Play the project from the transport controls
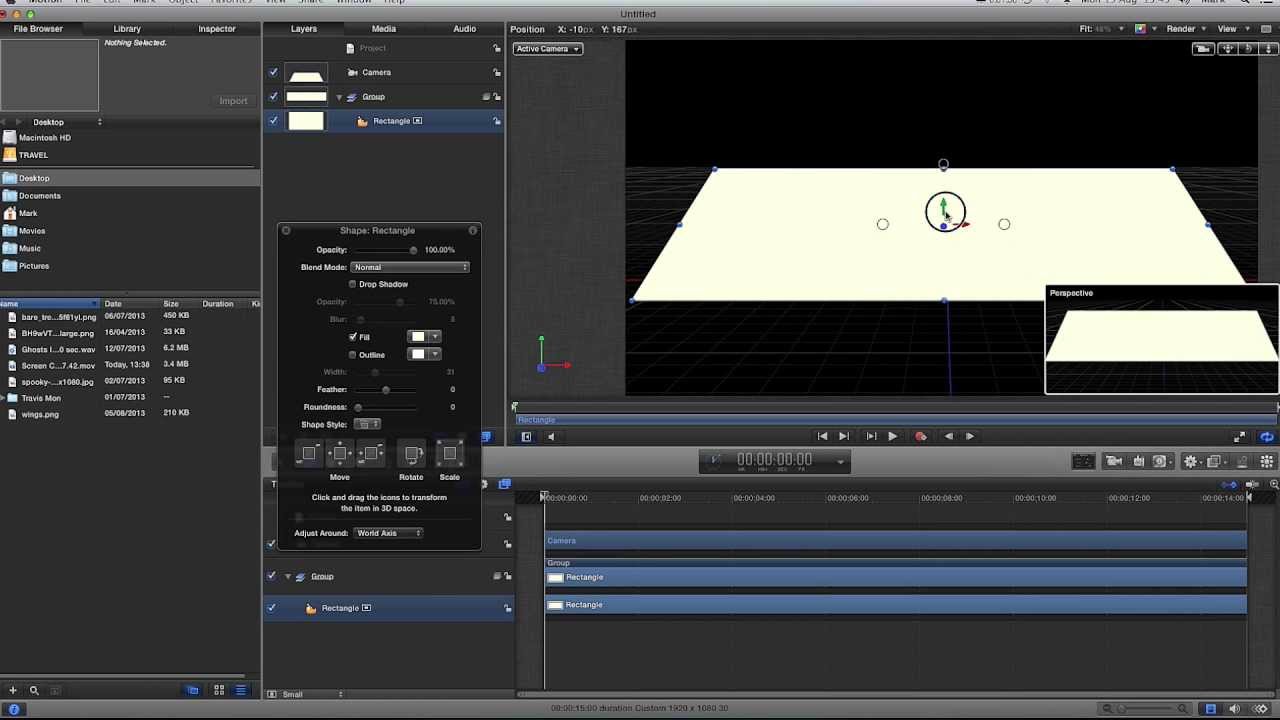Screen dimensions: 1280x720 point(892,436)
